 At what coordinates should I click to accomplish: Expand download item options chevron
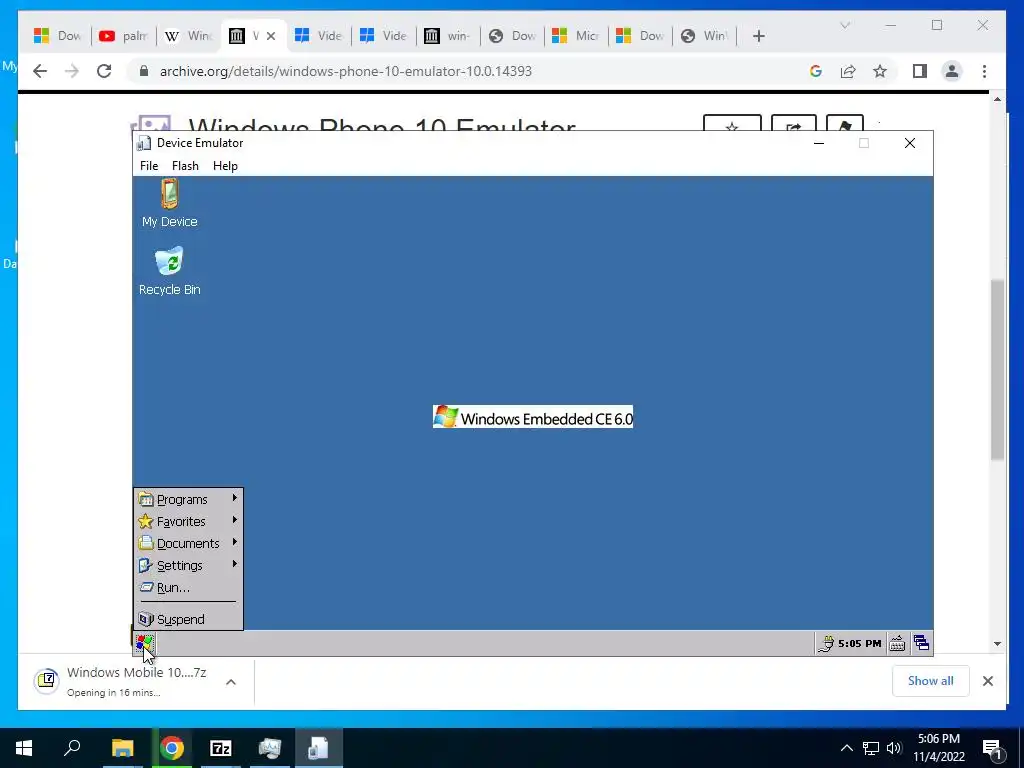pos(231,682)
